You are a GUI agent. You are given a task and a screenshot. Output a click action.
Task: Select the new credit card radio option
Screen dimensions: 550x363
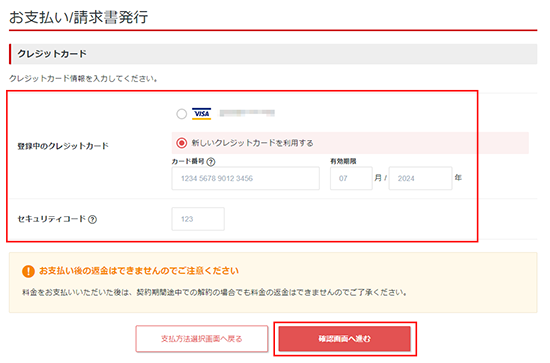[x=181, y=143]
